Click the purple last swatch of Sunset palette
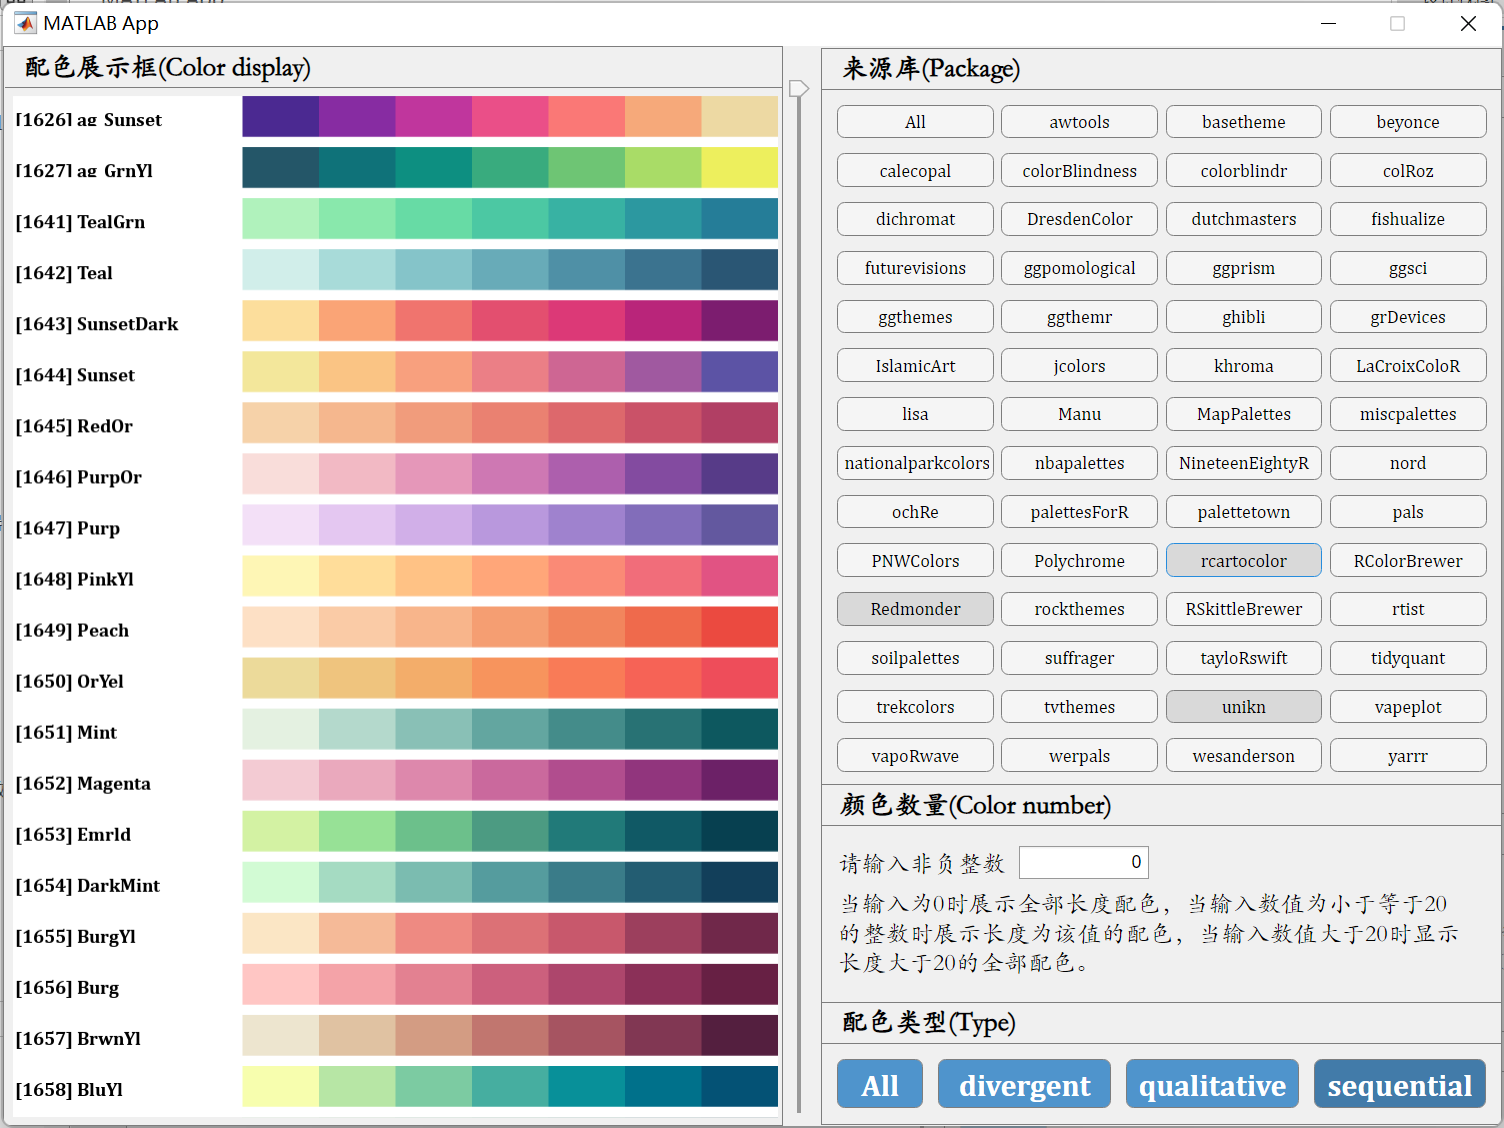 click(740, 372)
